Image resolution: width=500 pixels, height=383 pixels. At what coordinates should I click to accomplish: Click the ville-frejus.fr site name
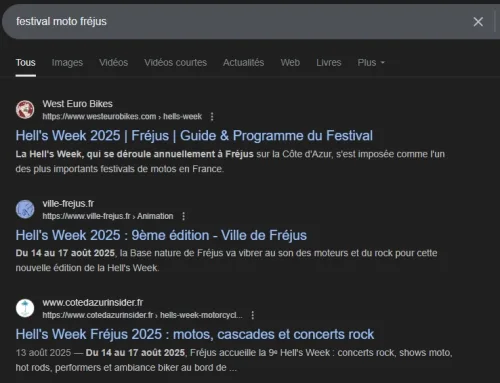[x=68, y=204]
